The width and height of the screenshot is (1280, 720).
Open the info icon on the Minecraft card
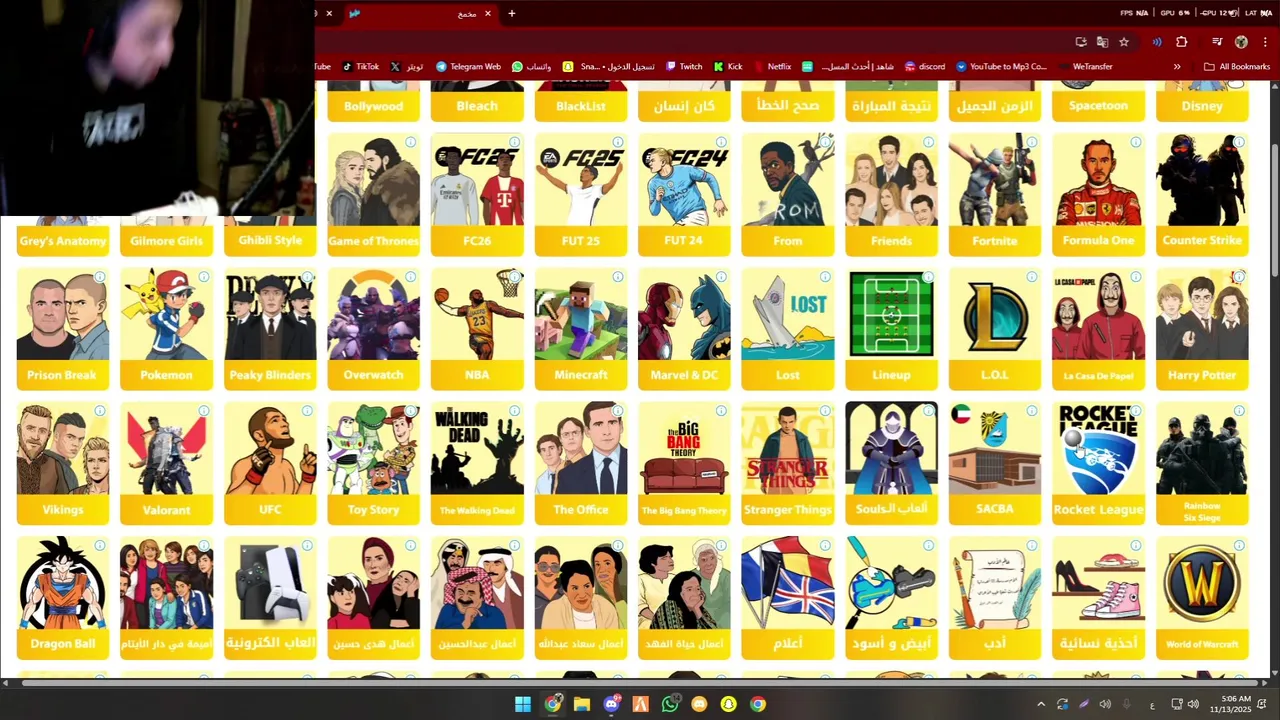pos(618,277)
